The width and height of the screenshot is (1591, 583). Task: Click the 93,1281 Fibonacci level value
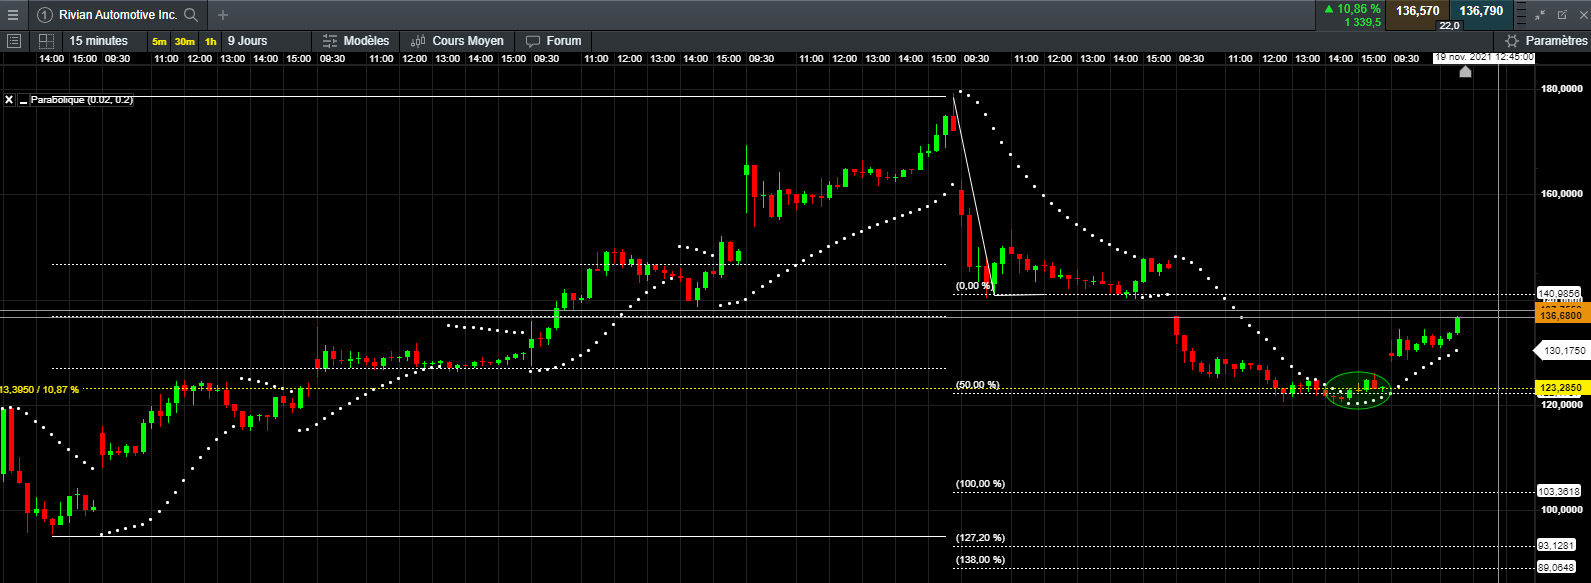[1559, 545]
